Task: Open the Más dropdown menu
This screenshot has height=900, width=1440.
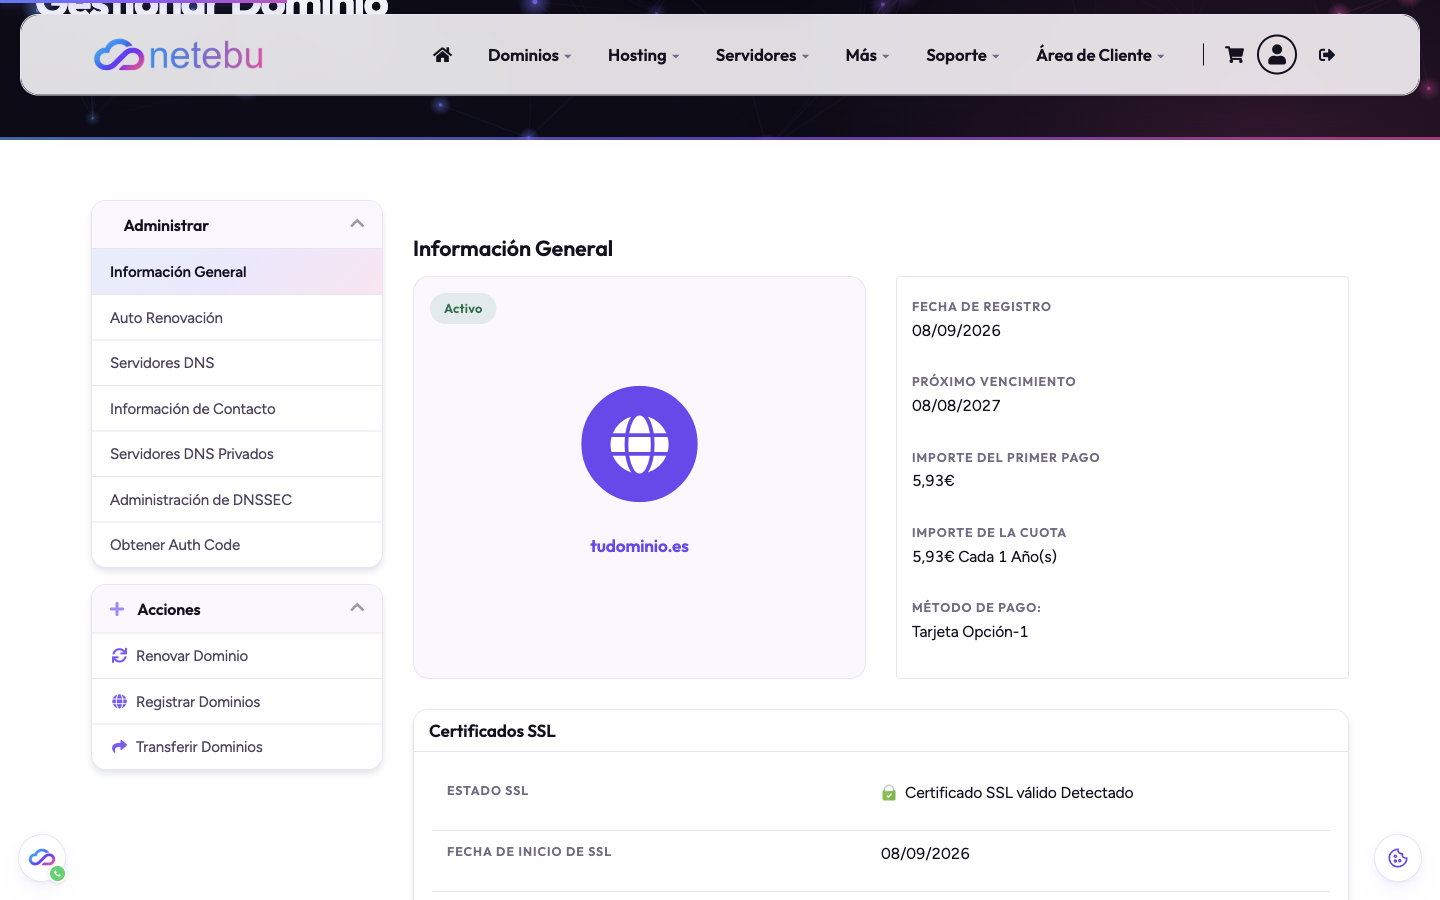Action: click(867, 55)
